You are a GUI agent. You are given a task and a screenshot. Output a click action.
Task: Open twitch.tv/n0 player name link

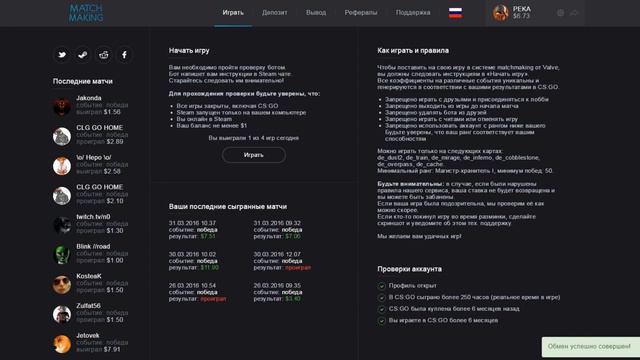coord(93,217)
